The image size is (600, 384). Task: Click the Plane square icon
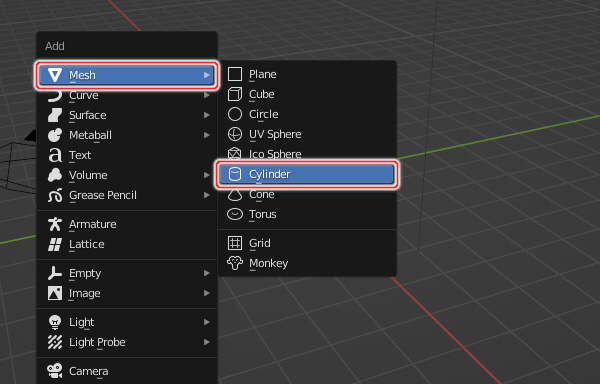[x=235, y=74]
